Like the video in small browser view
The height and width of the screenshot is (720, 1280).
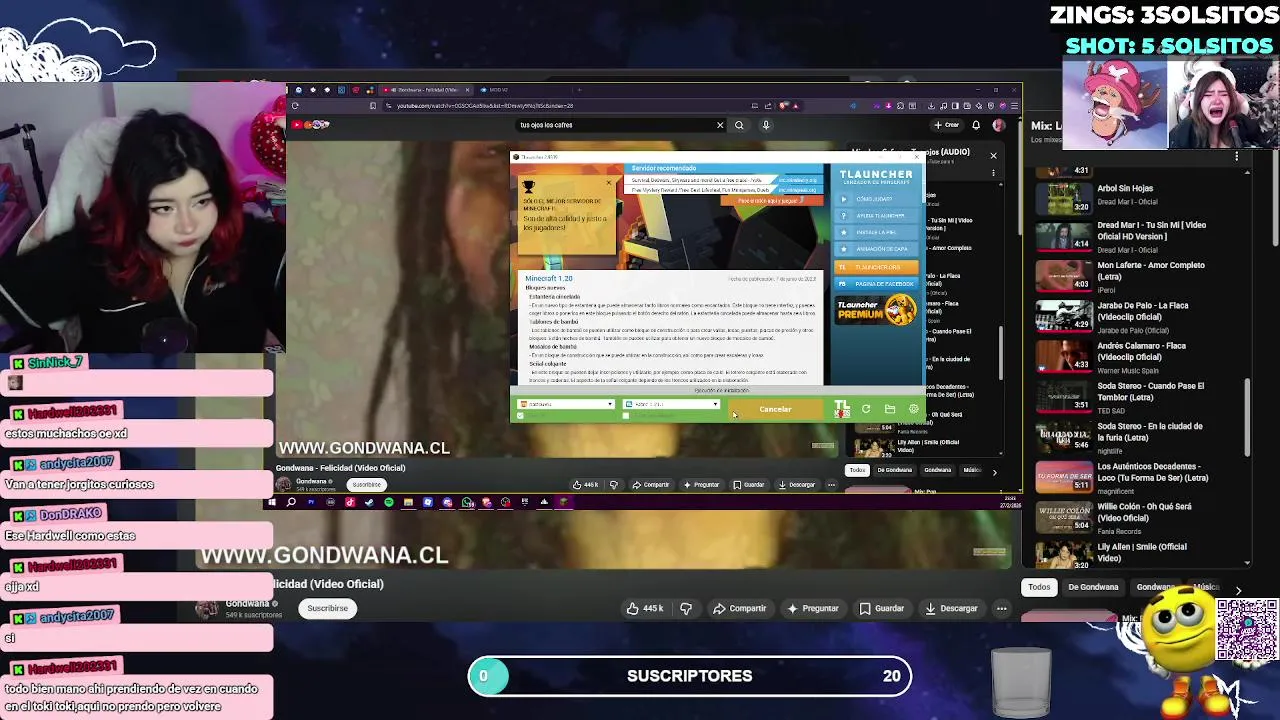586,485
